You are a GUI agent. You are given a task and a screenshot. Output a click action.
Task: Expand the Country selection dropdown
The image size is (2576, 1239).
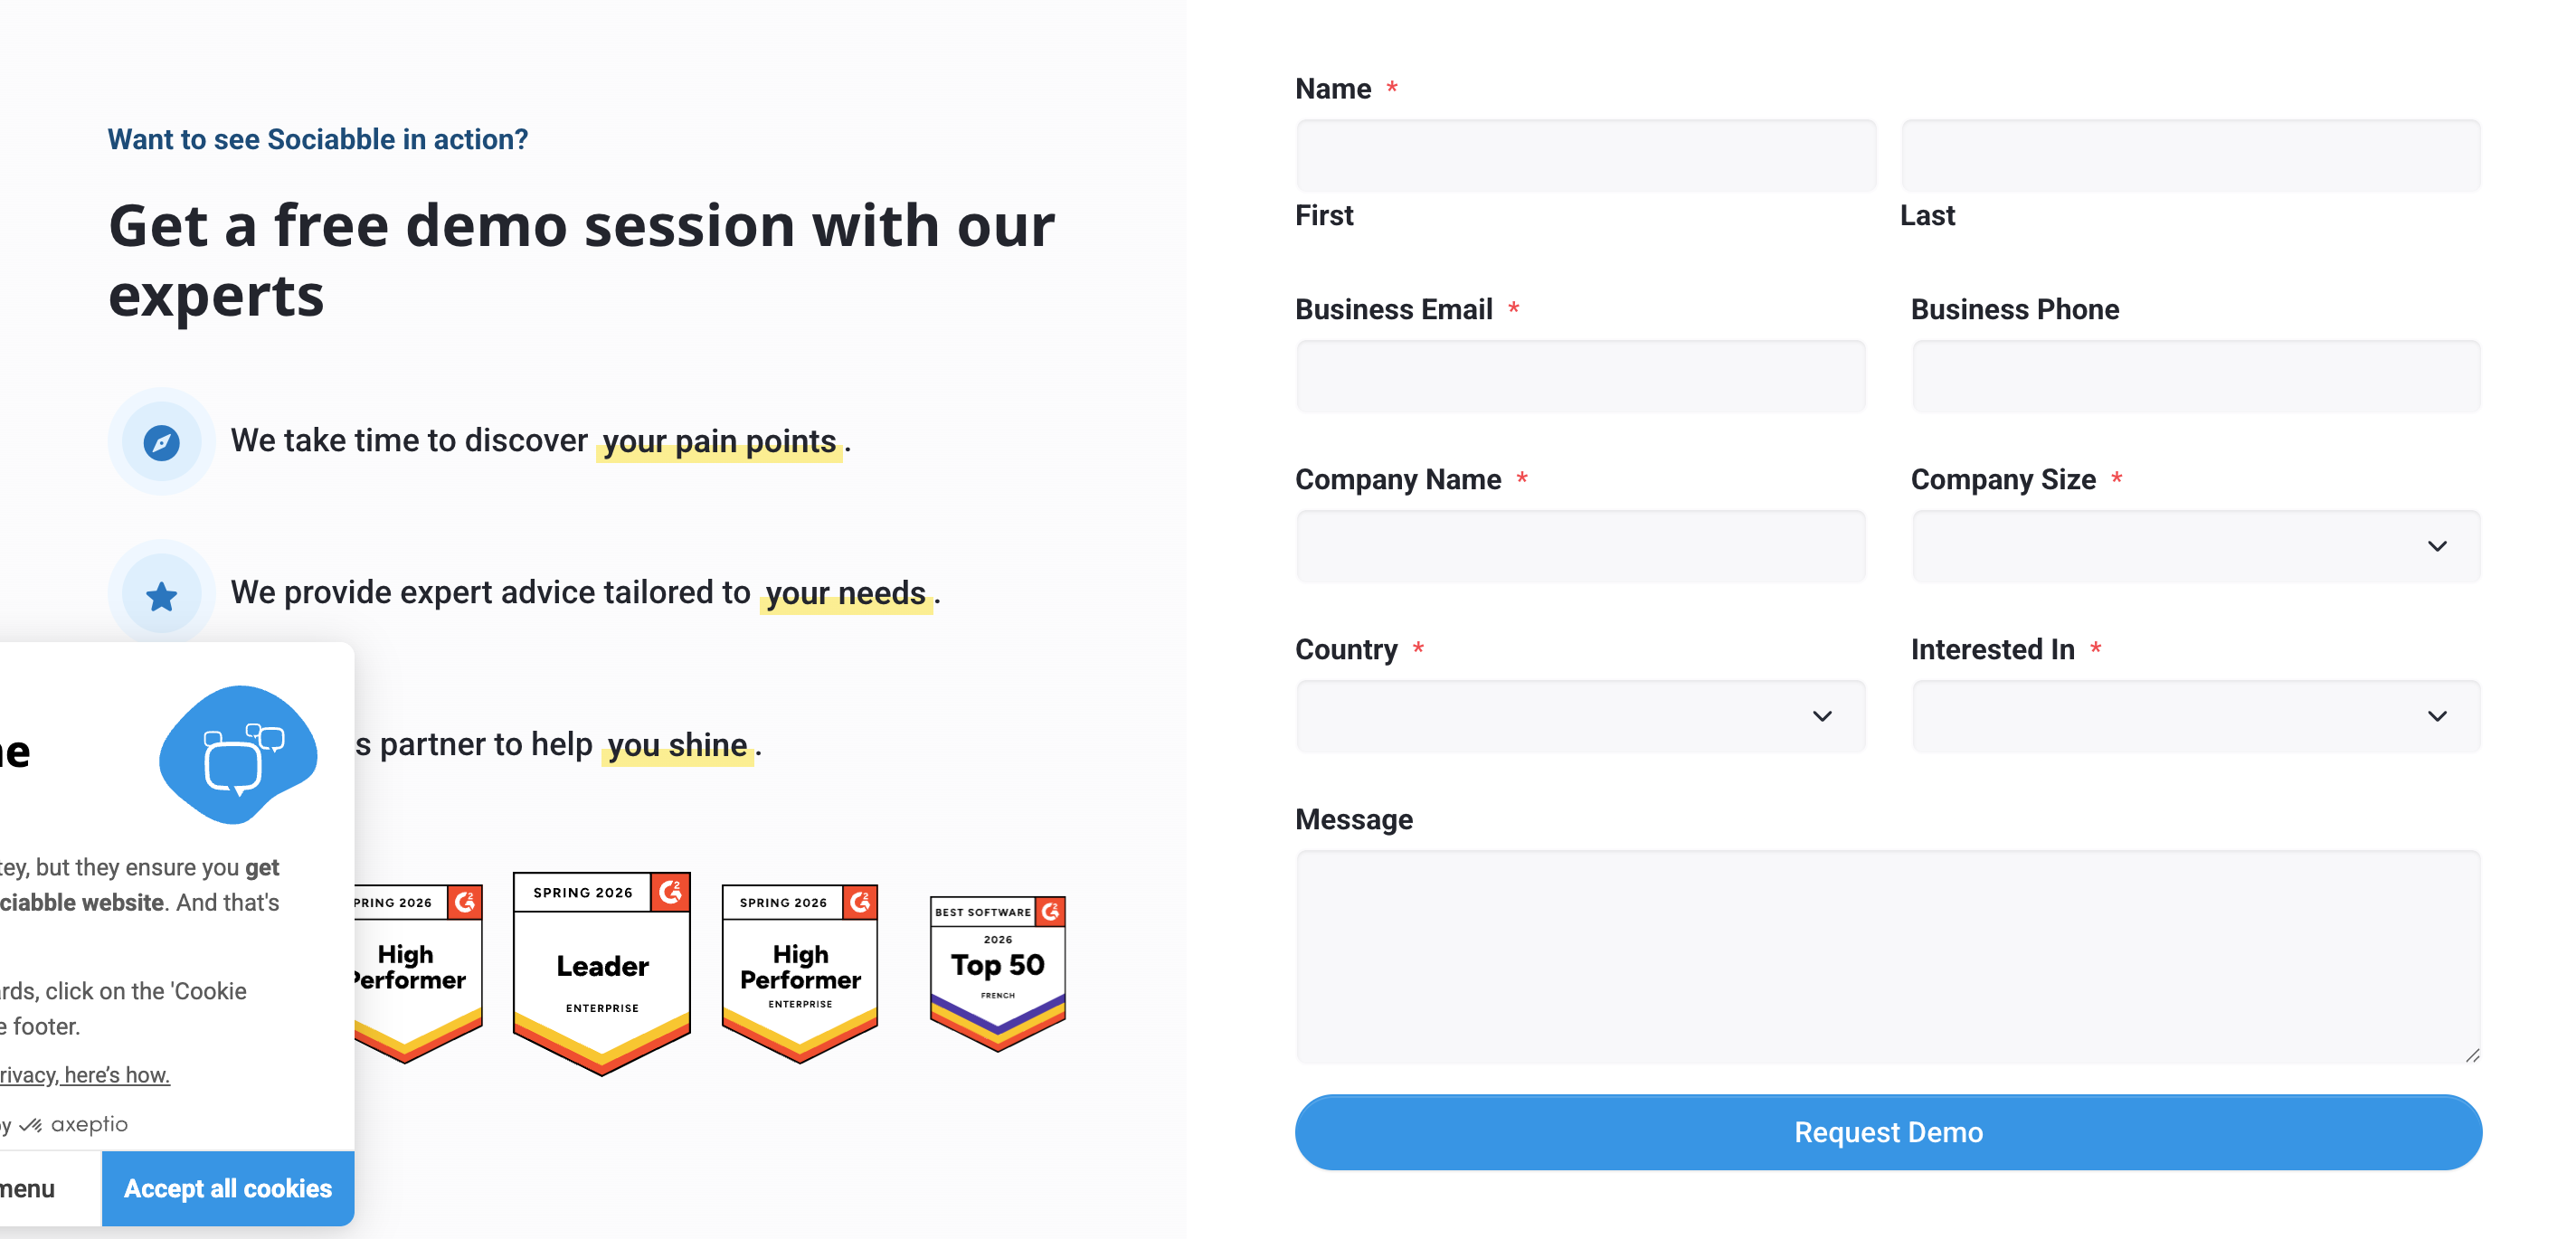point(1580,716)
